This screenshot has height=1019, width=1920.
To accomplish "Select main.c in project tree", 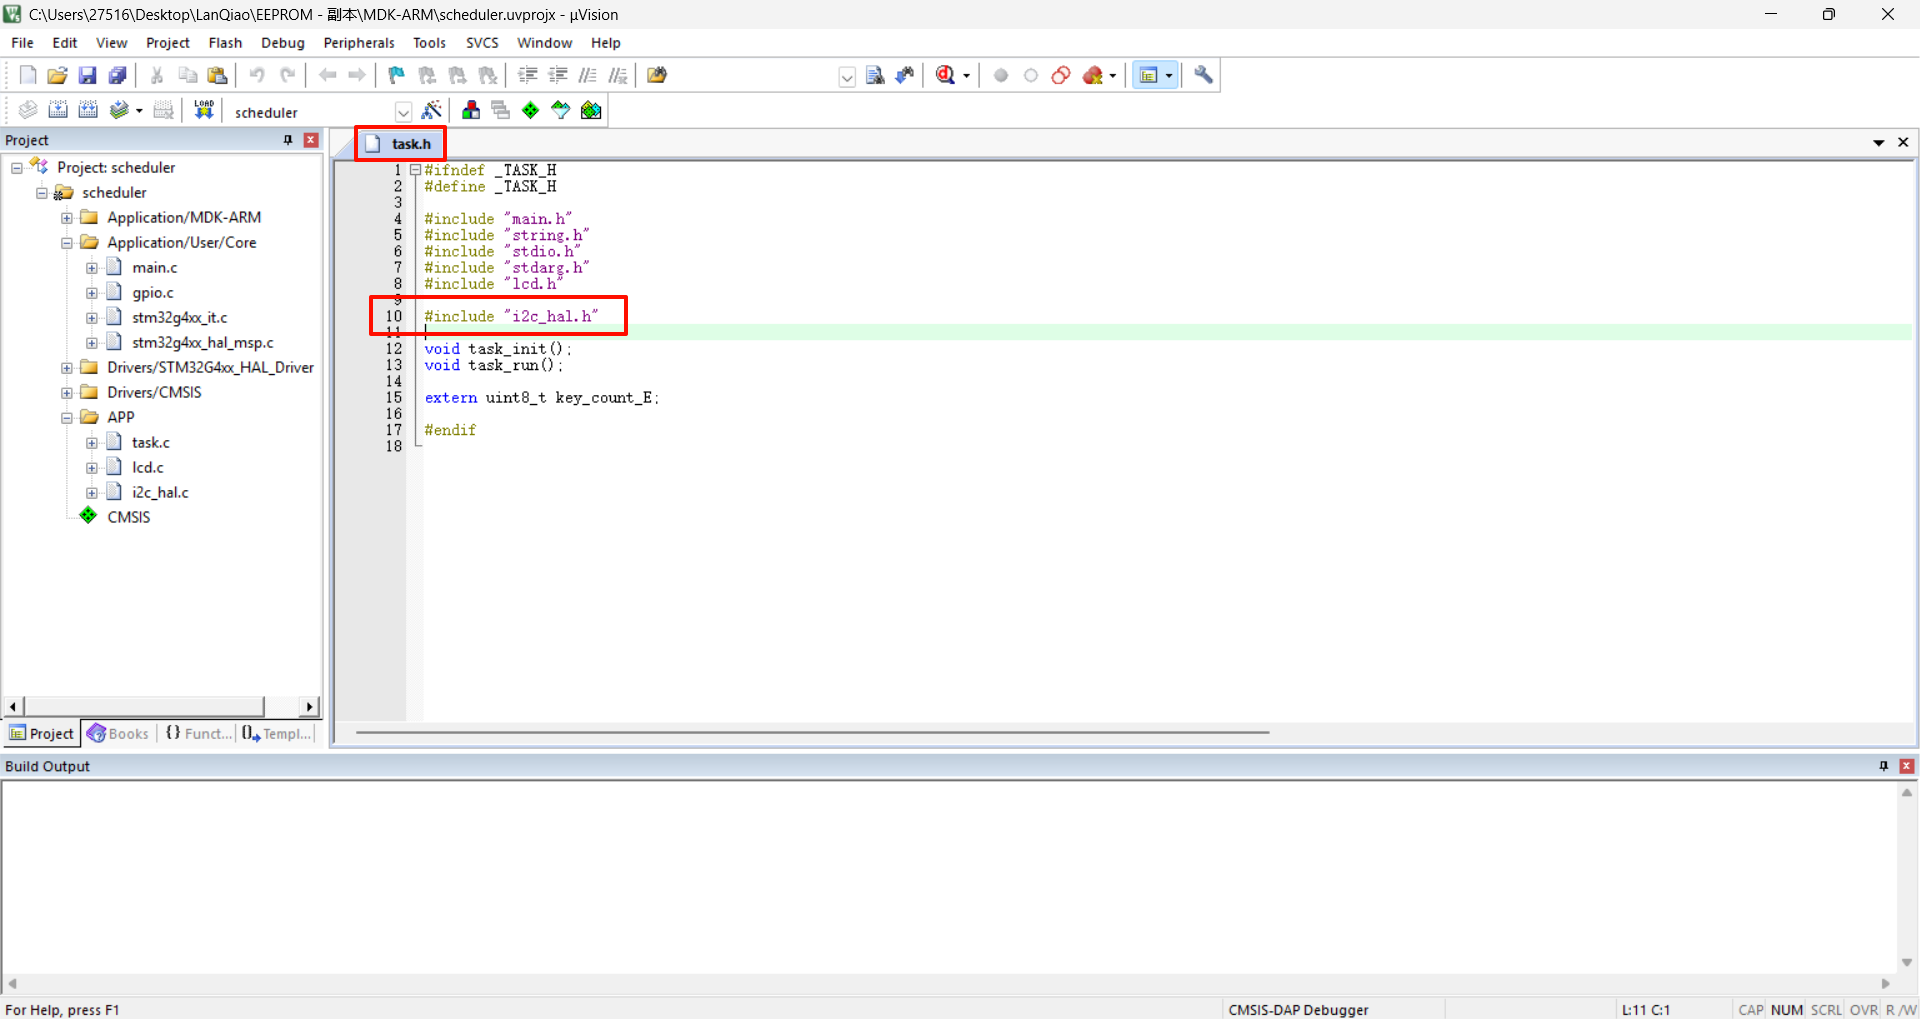I will pos(154,267).
